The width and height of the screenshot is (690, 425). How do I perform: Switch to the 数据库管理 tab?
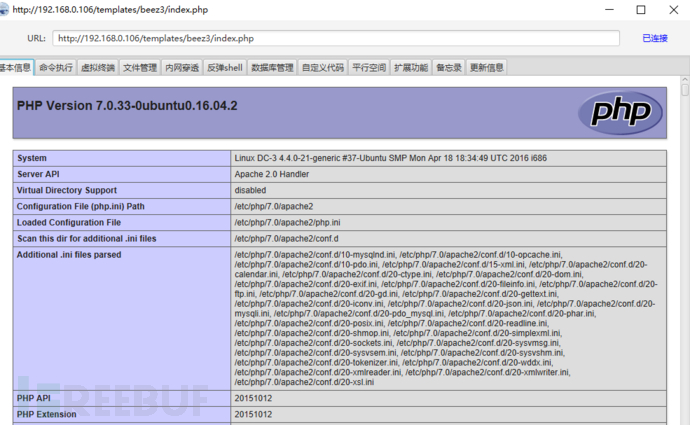pos(272,67)
